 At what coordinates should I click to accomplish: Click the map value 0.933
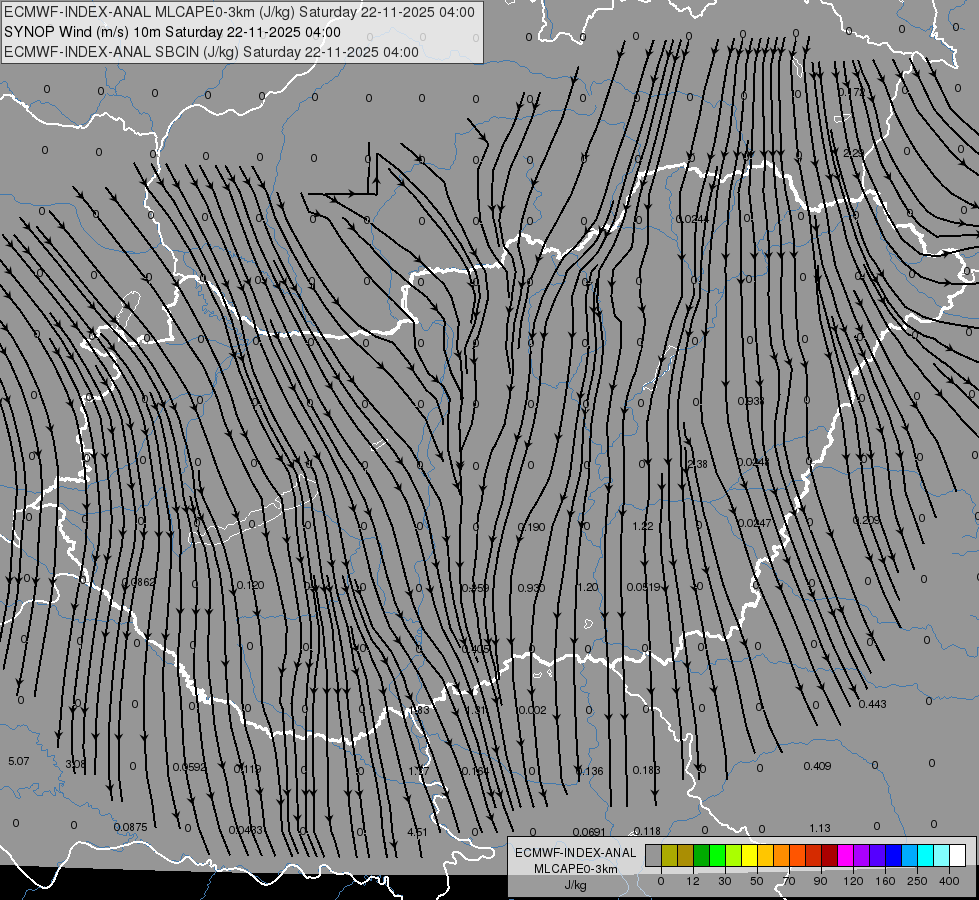coord(750,401)
